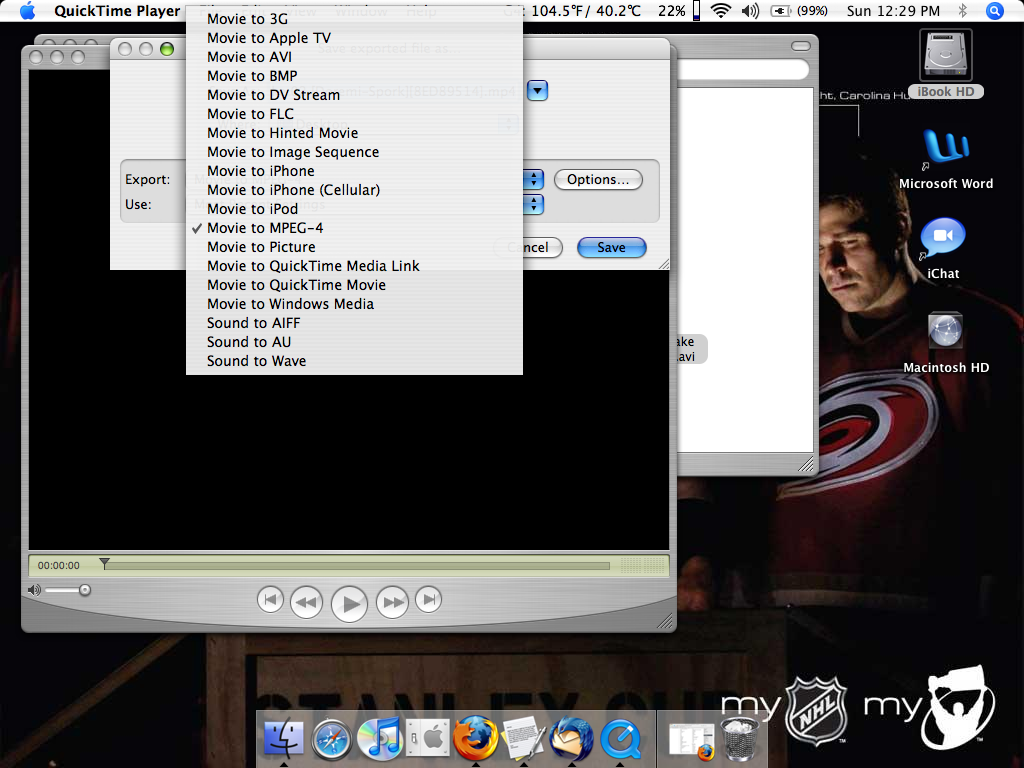Screen dimensions: 1024x768
Task: Click the QuickTime window resize grip
Action: (x=665, y=622)
